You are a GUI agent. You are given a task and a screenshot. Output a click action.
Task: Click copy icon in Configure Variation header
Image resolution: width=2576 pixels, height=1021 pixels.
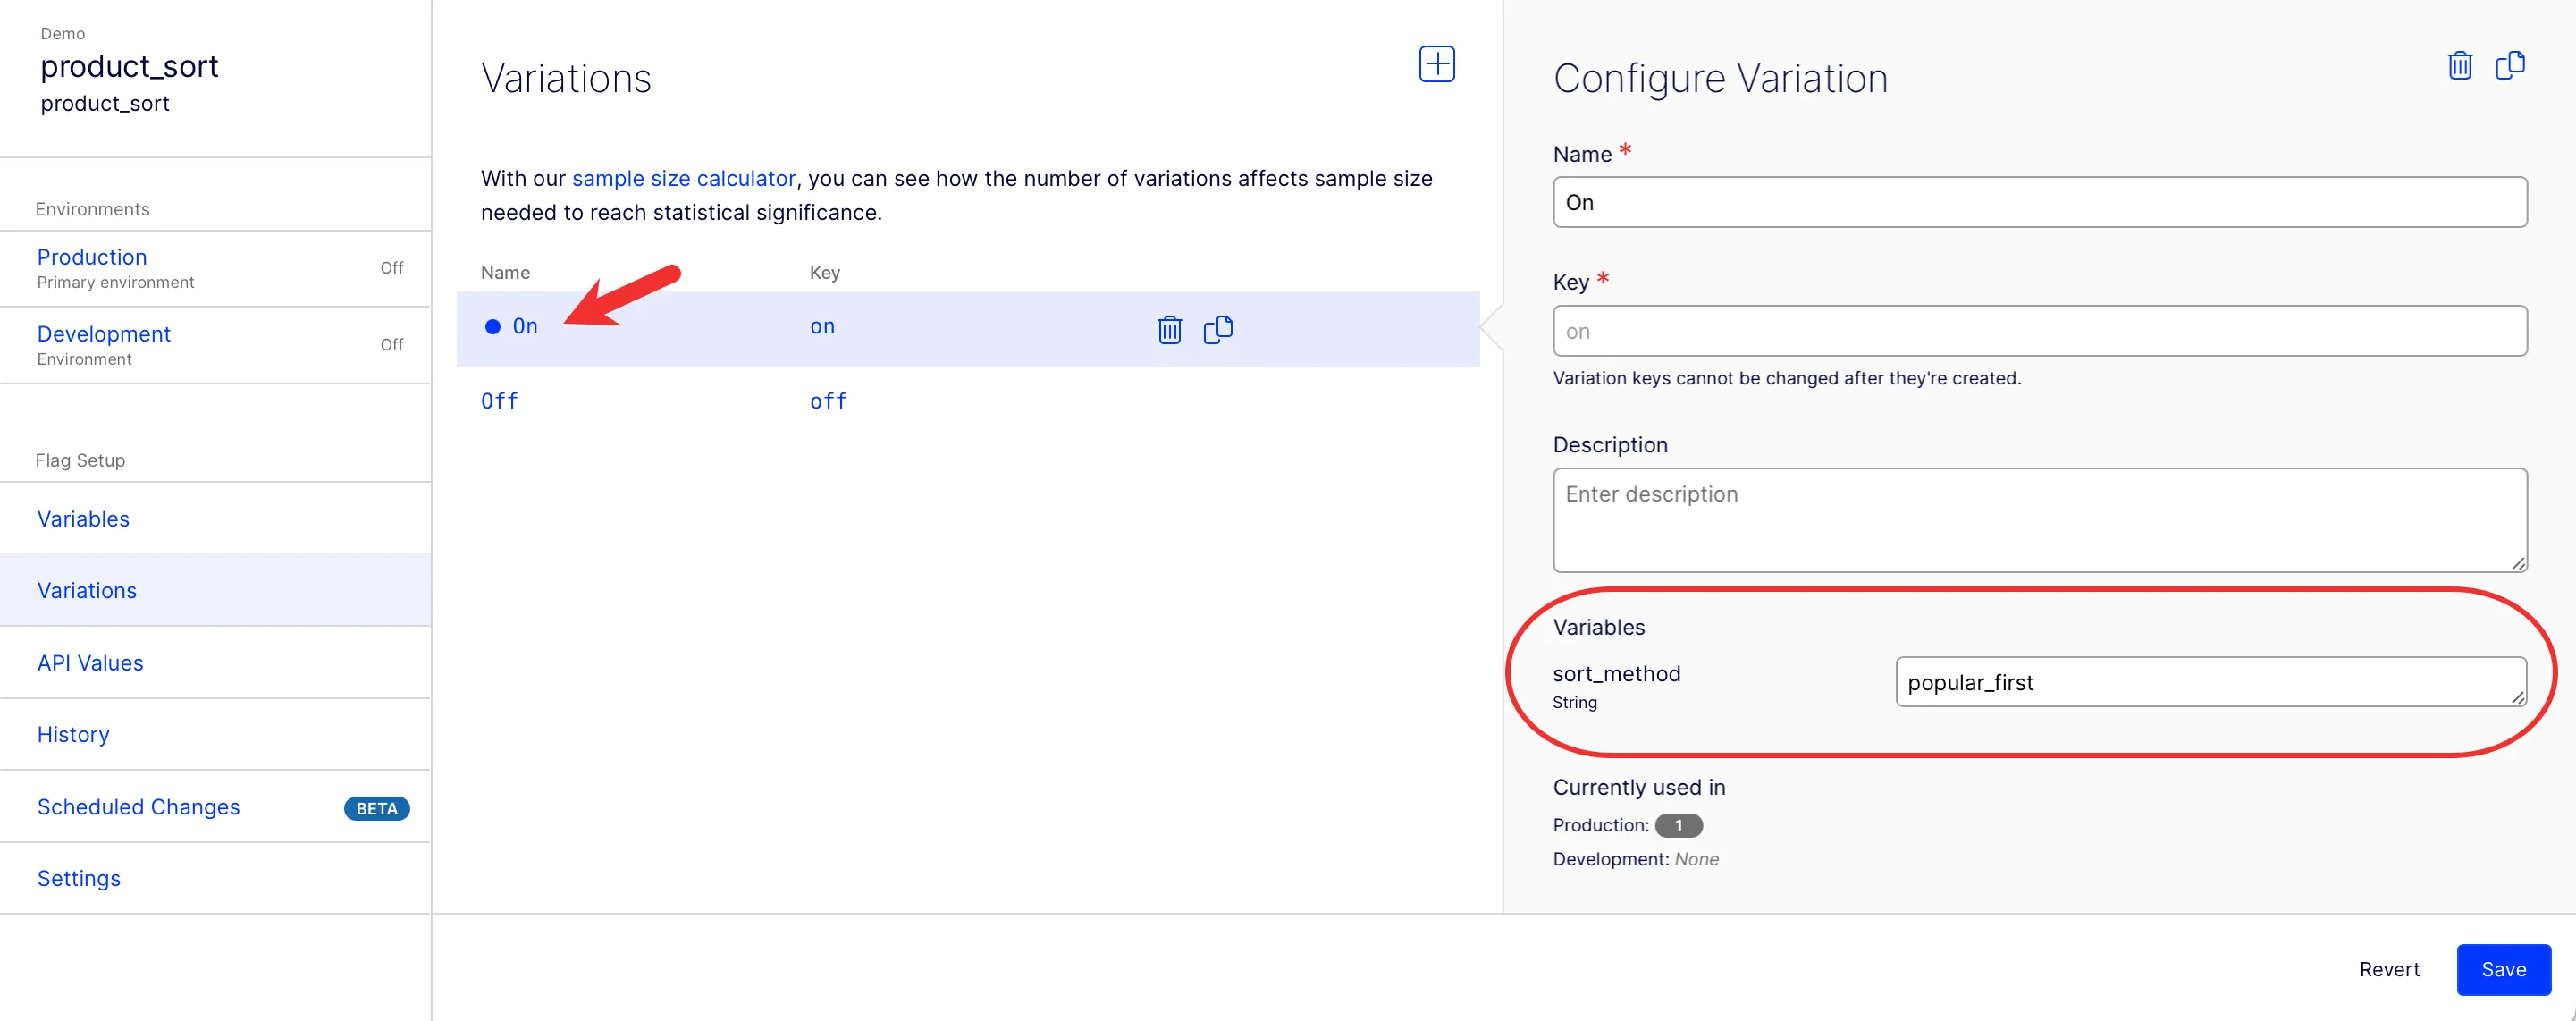[x=2510, y=65]
